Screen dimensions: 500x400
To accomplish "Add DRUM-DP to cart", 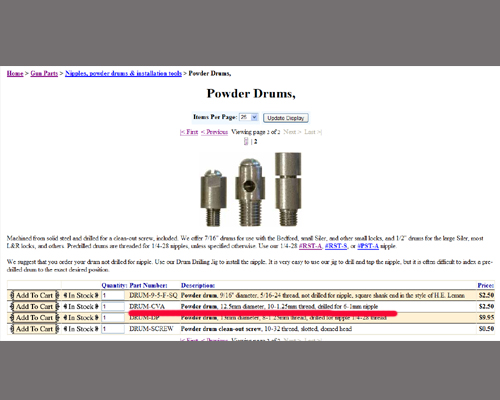I will pyautogui.click(x=34, y=318).
